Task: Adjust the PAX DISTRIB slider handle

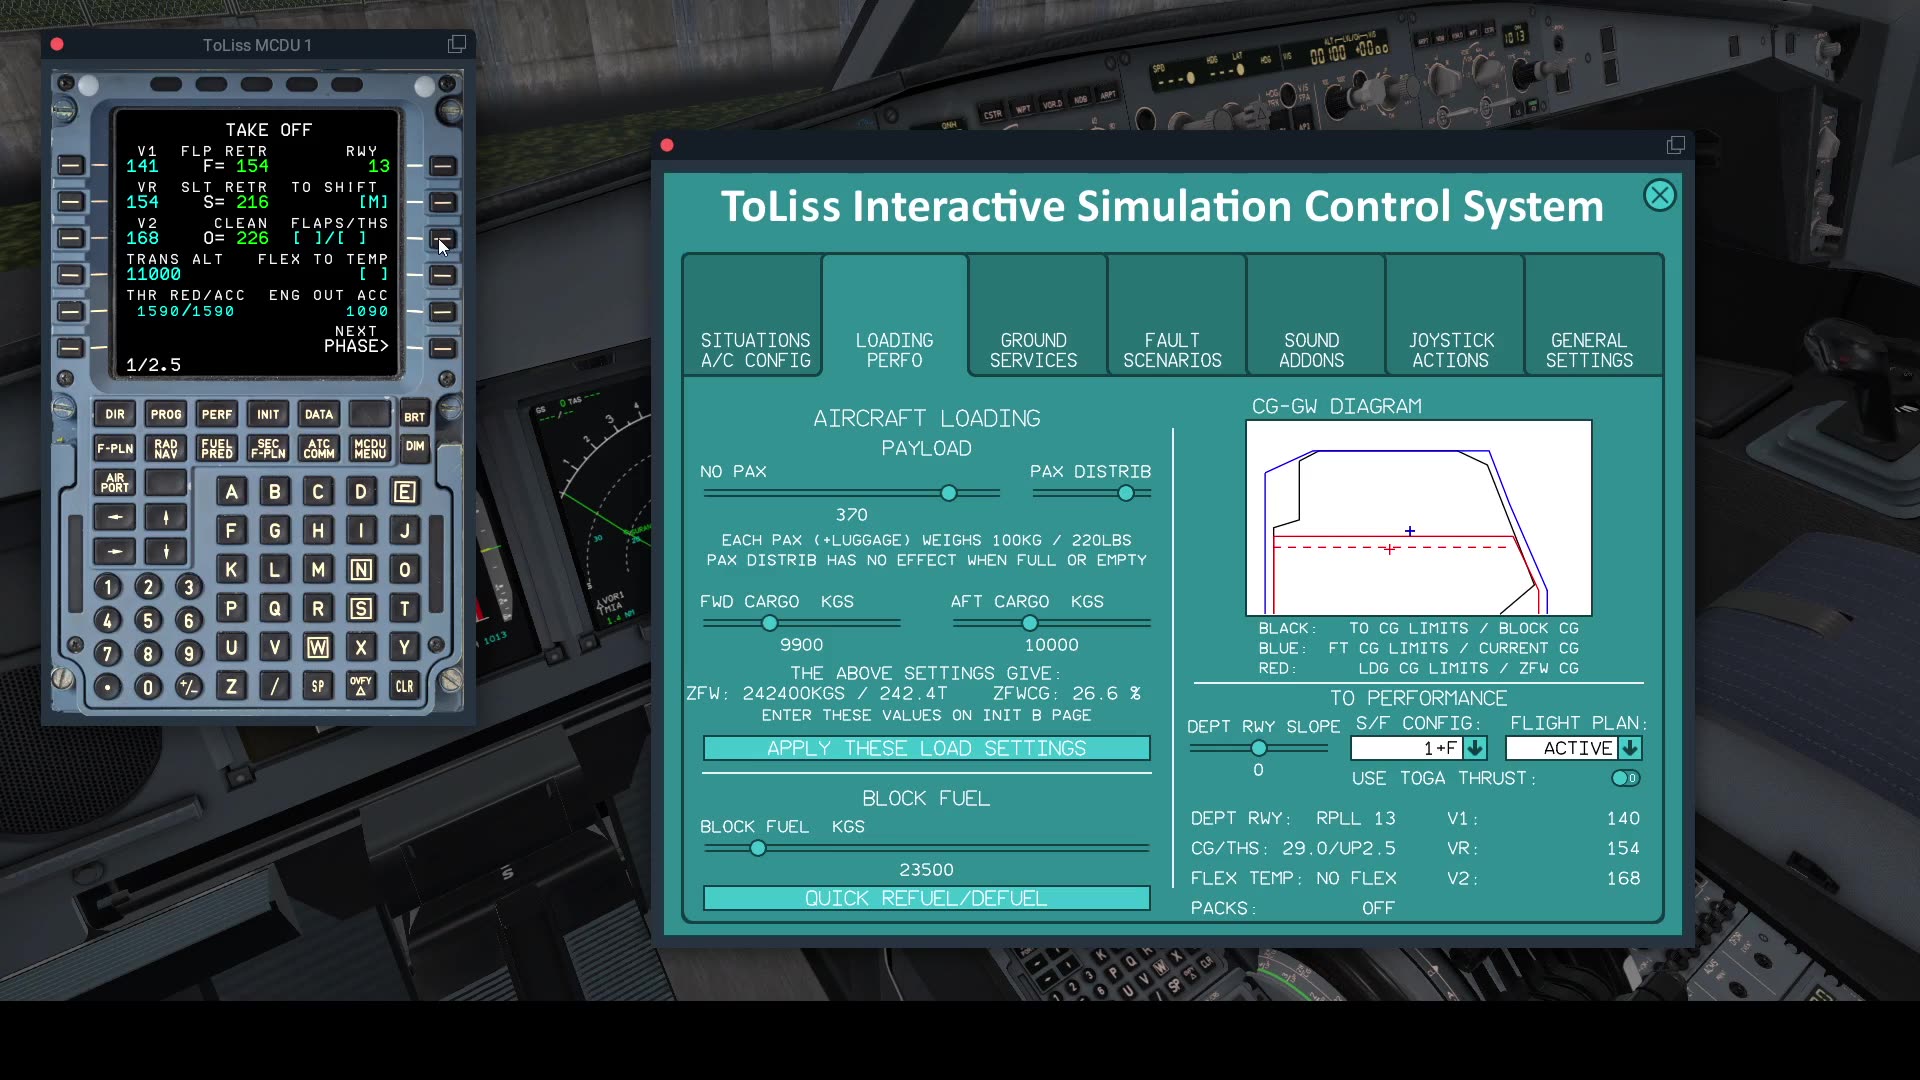Action: click(x=1126, y=493)
